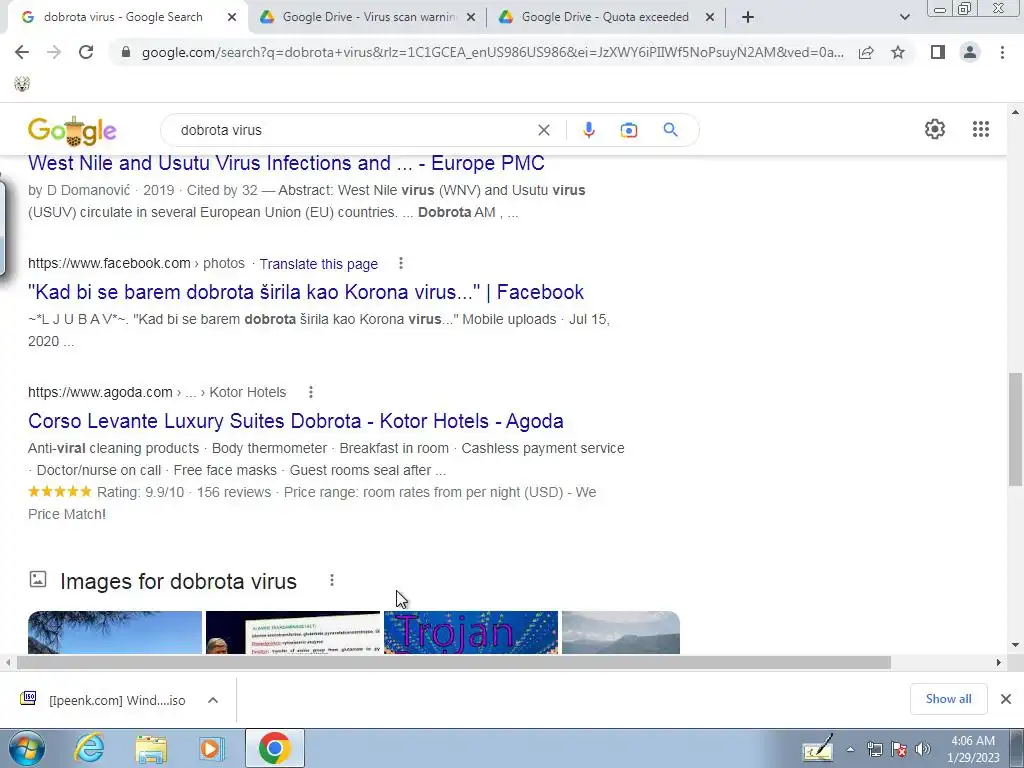Viewport: 1024px width, 768px height.
Task: Close the Virus scan warning tab
Action: point(470,18)
